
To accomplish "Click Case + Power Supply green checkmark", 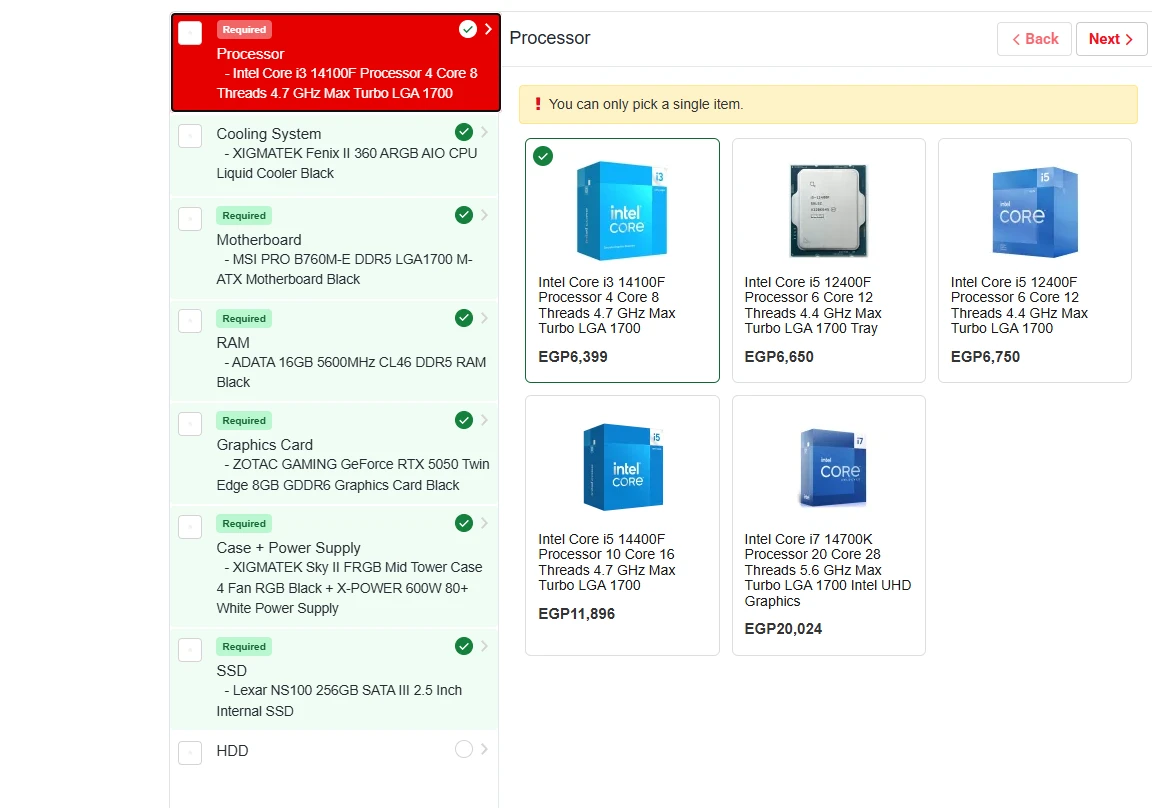I will [463, 523].
